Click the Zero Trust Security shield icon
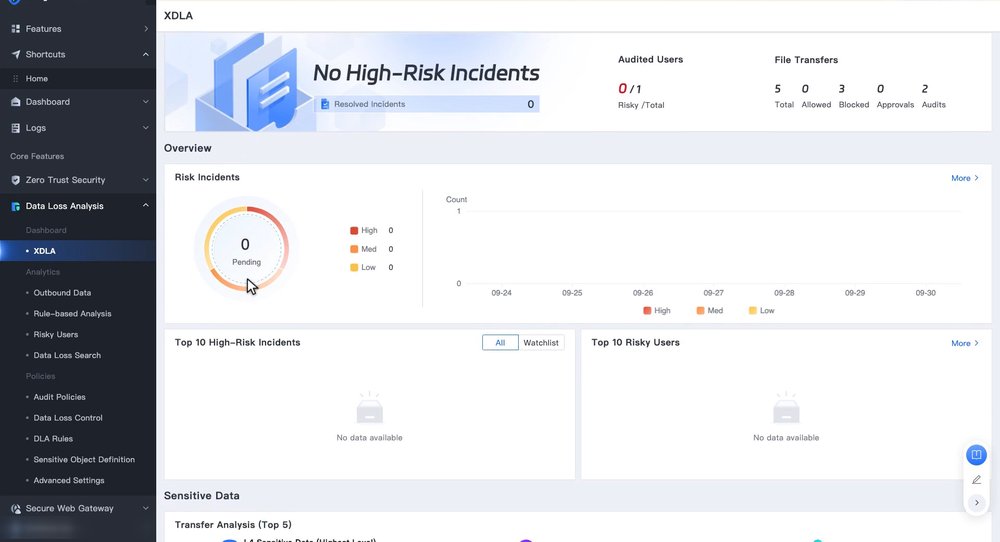The image size is (1000, 542). [16, 180]
